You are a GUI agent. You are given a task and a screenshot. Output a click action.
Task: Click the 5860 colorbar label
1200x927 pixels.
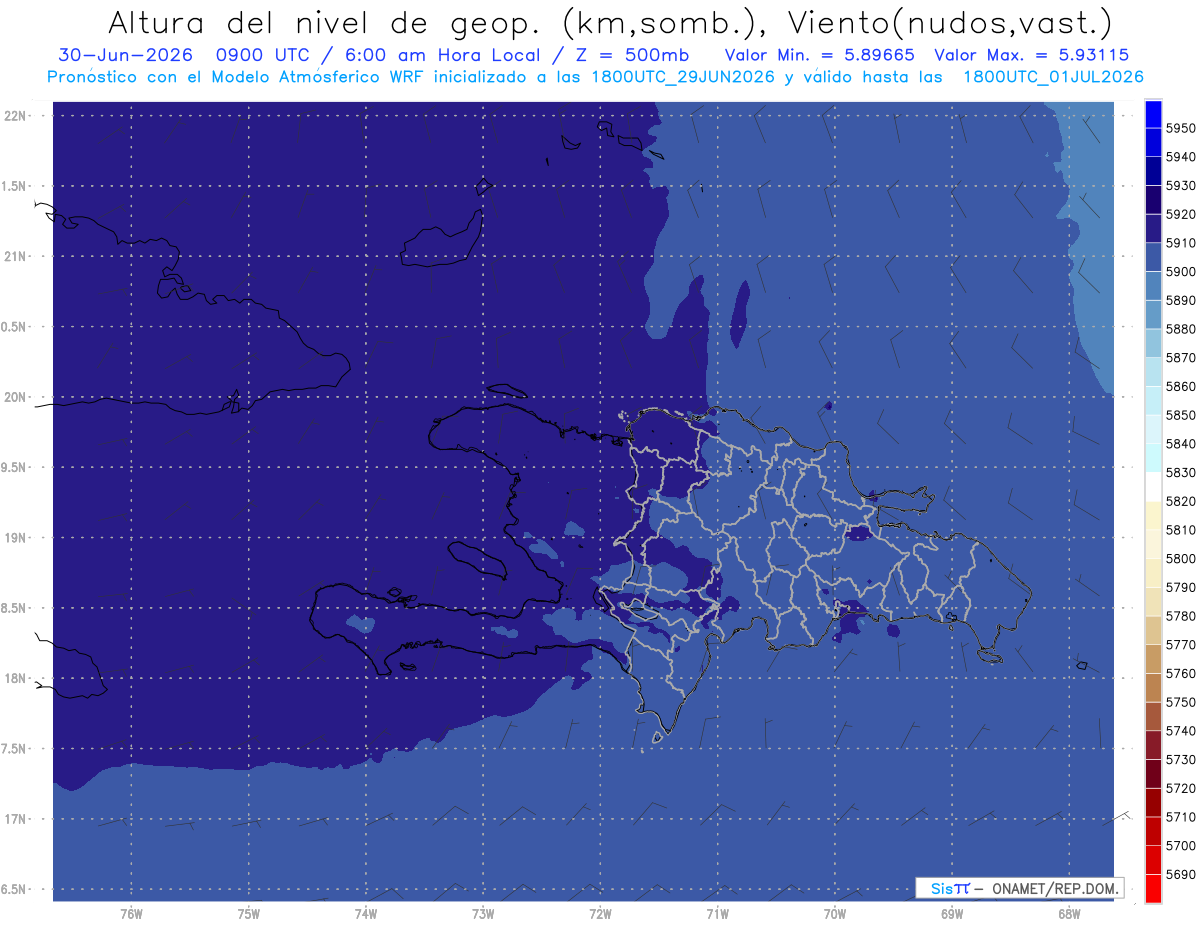(x=1181, y=386)
